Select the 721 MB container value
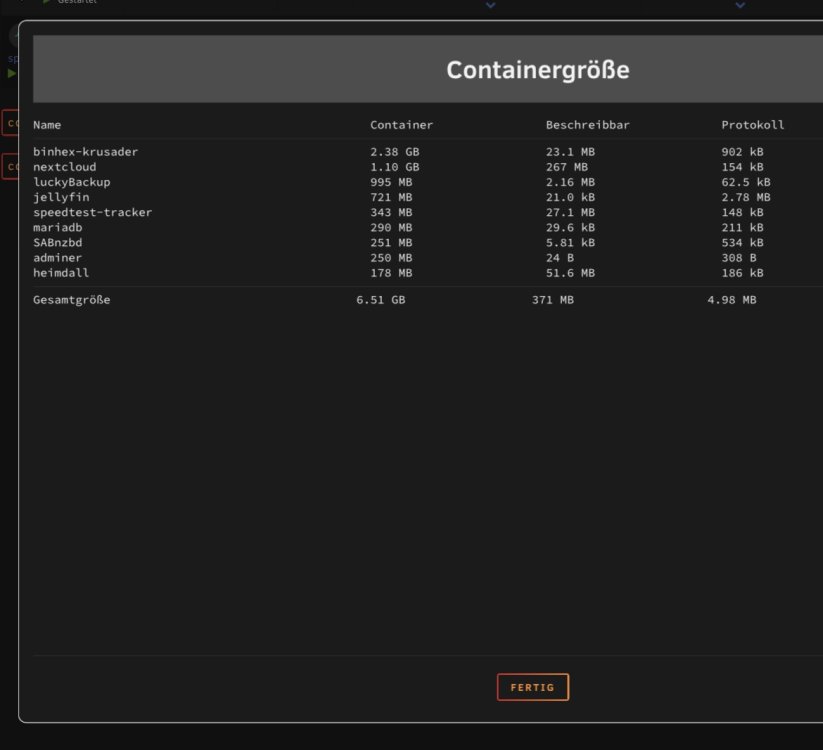The image size is (823, 750). click(391, 197)
